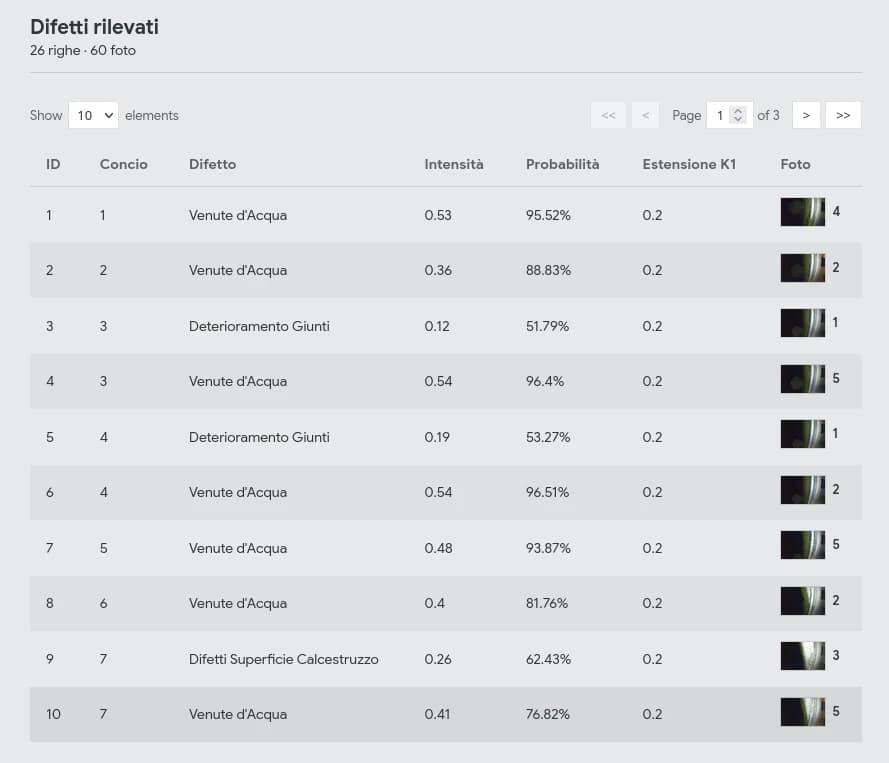
Task: Select intensity value 0.4
Action: coord(434,604)
